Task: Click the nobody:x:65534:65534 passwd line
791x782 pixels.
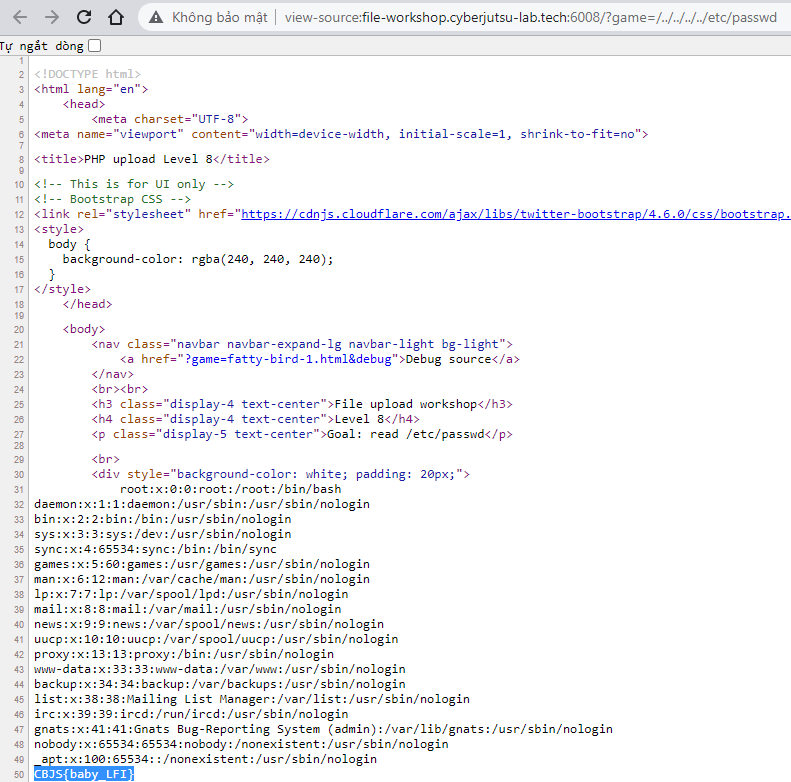Action: tap(241, 744)
